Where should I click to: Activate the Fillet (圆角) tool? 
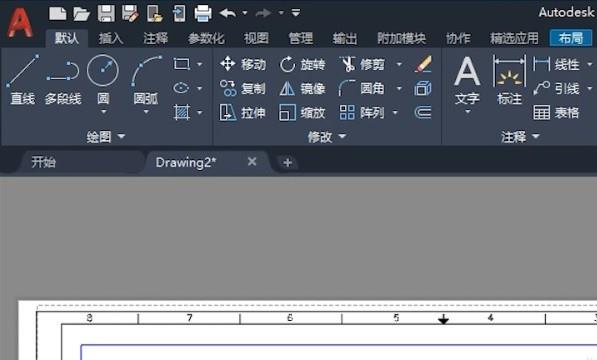(362, 88)
